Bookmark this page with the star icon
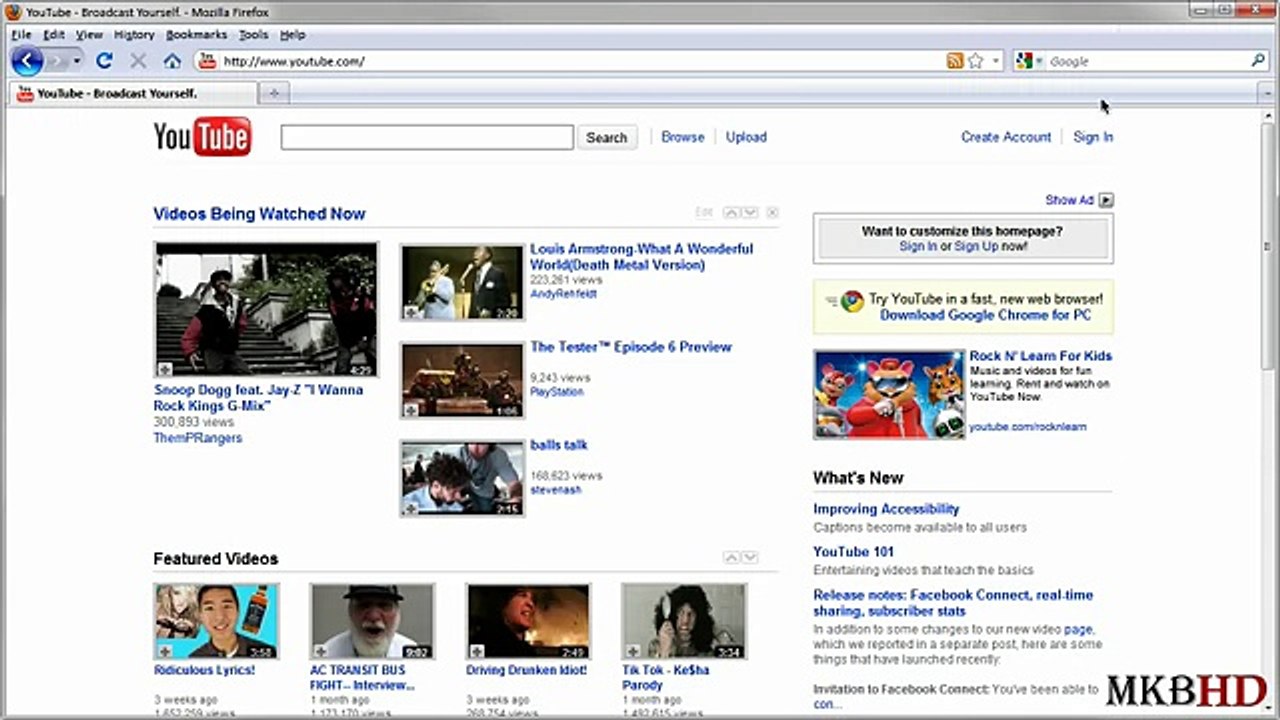The height and width of the screenshot is (720, 1280). (975, 61)
